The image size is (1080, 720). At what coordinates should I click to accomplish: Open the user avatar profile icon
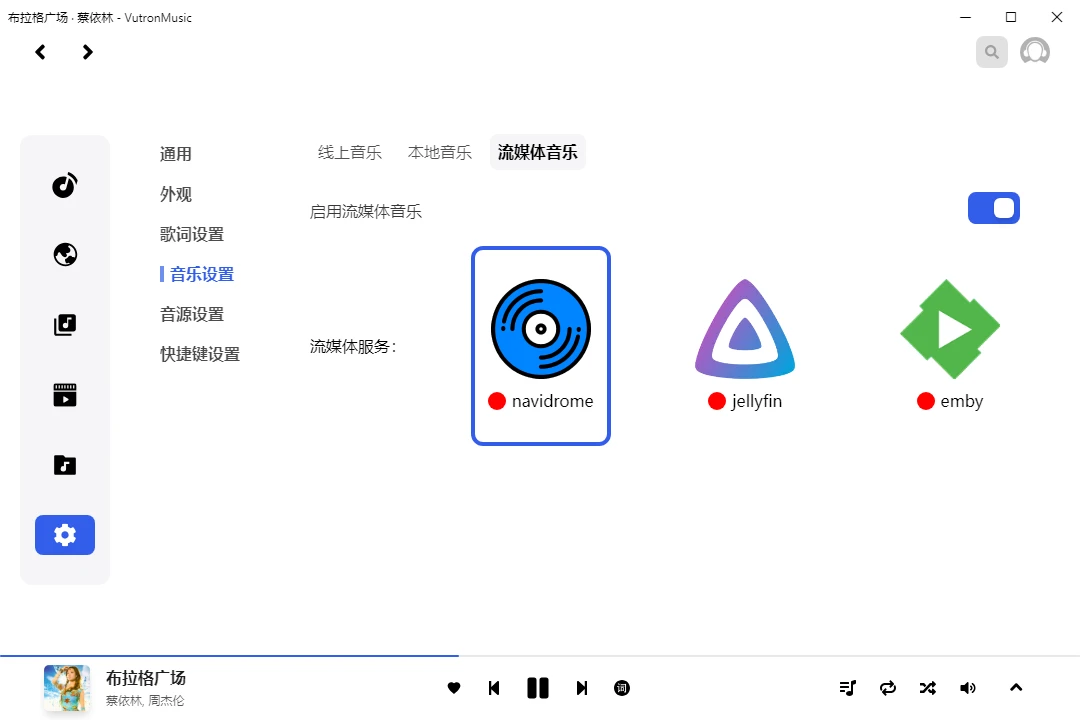pos(1034,52)
